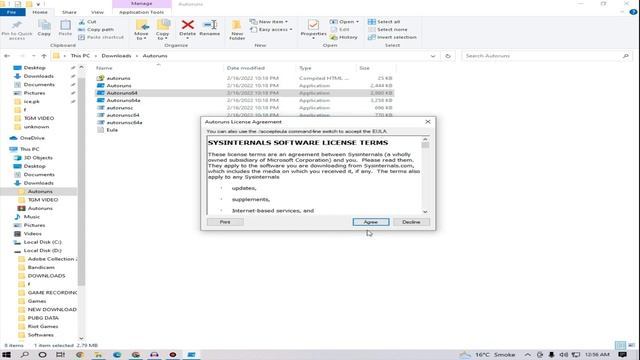Open the File menu tab

pos(12,12)
